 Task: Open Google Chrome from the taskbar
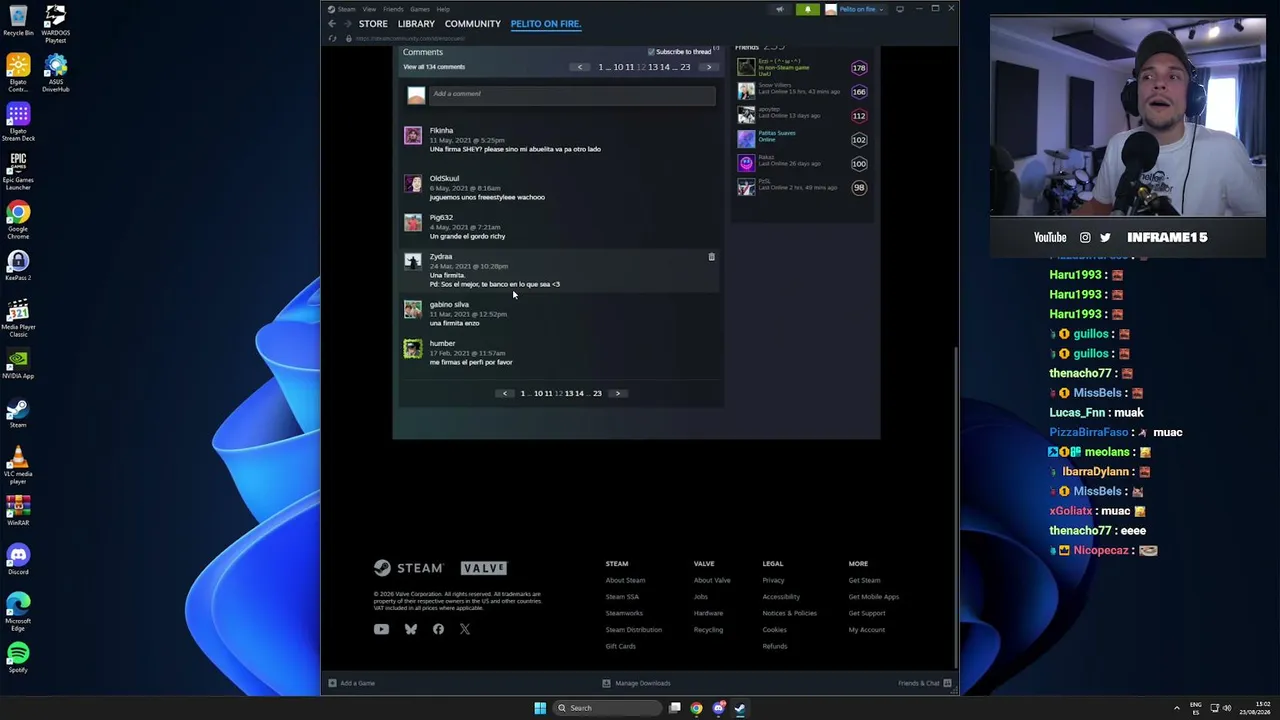pos(696,708)
